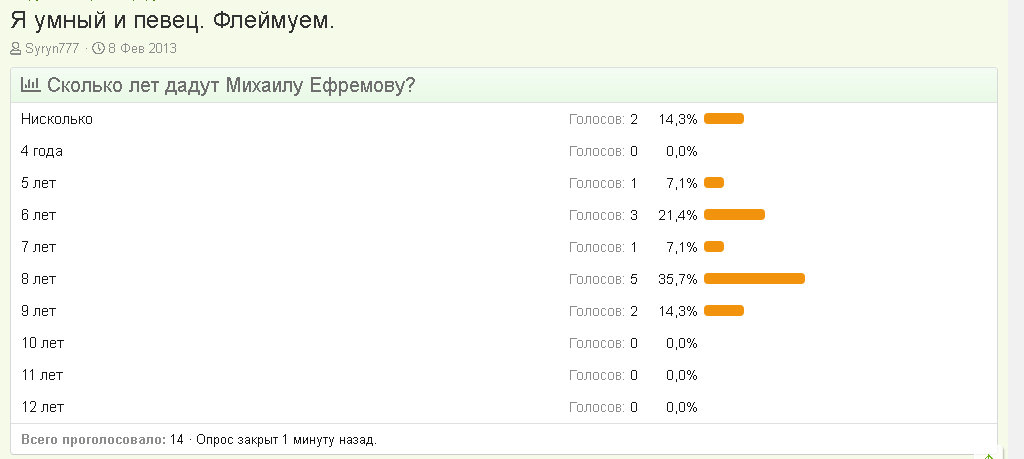The width and height of the screenshot is (1024, 459).
Task: Click the clock icon before the date
Action: 98,48
